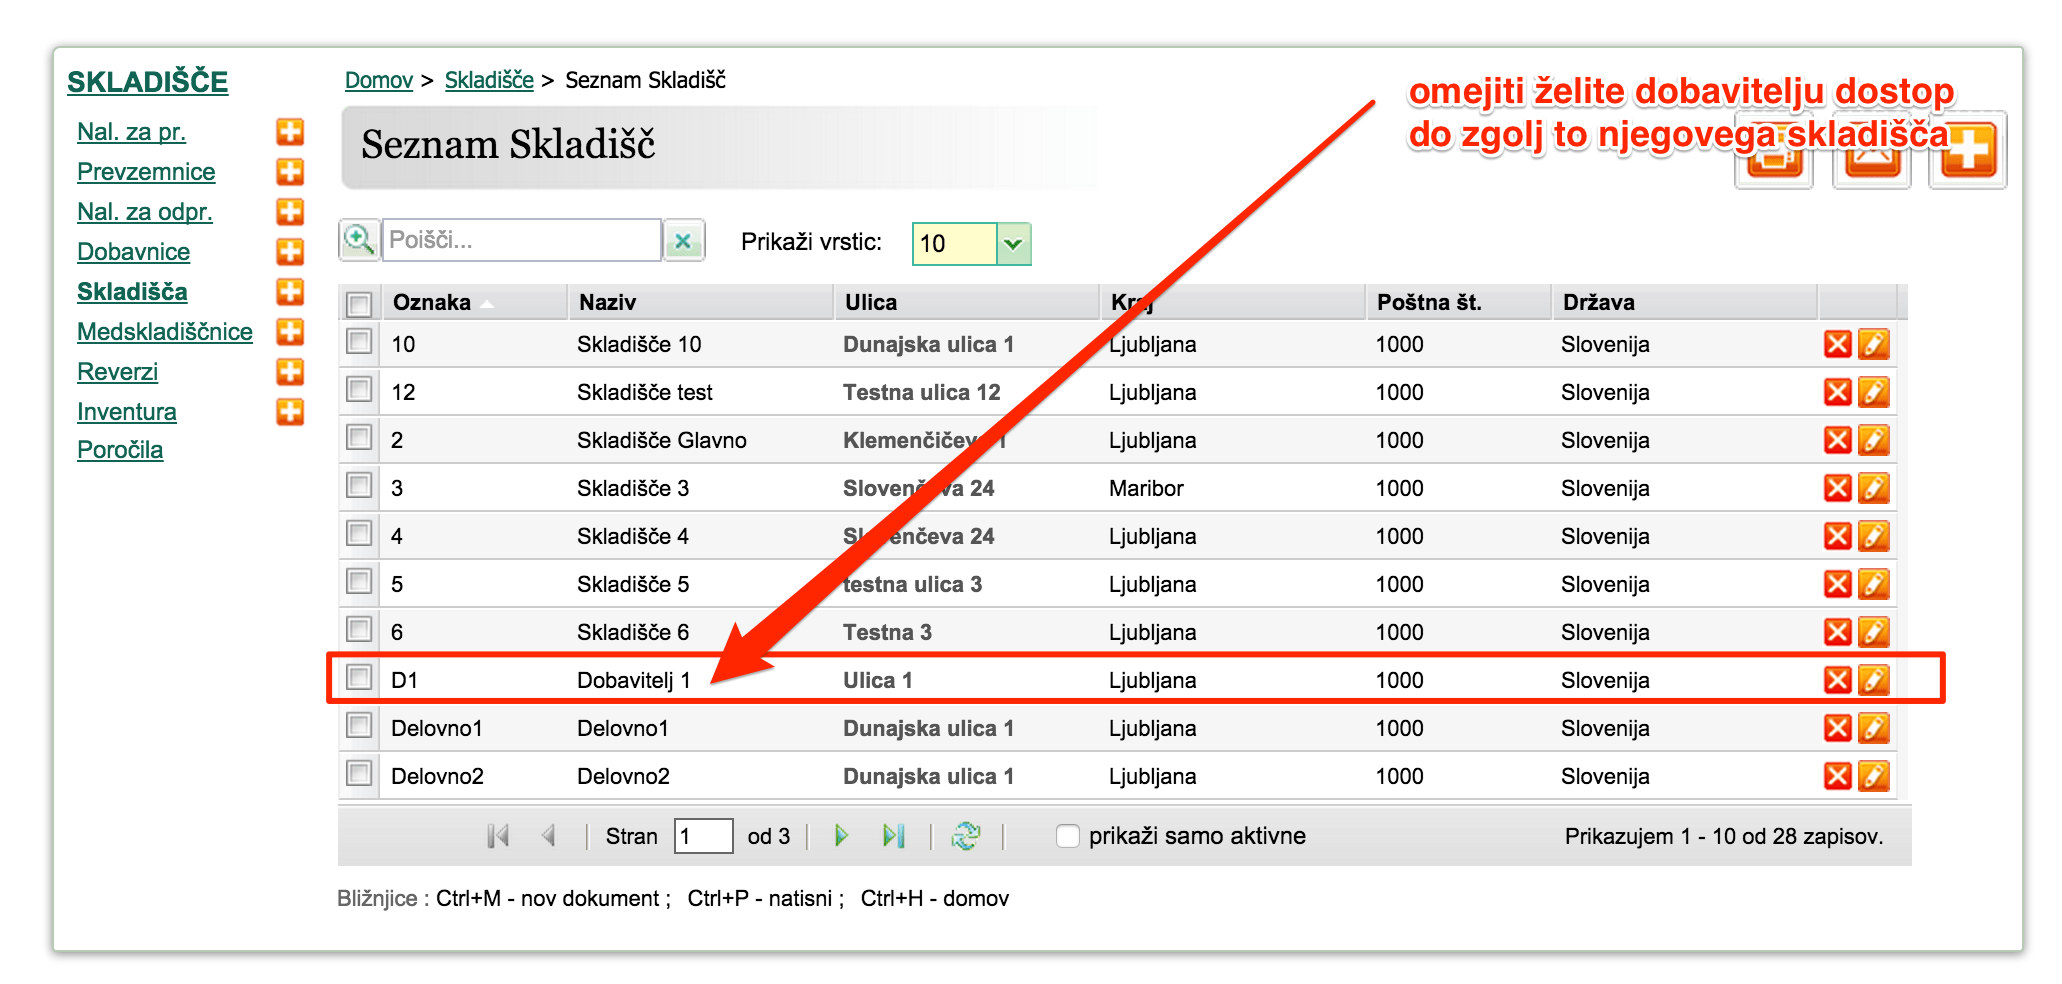The width and height of the screenshot is (2062, 984).
Task: Click into the Poišči search field
Action: pyautogui.click(x=521, y=240)
